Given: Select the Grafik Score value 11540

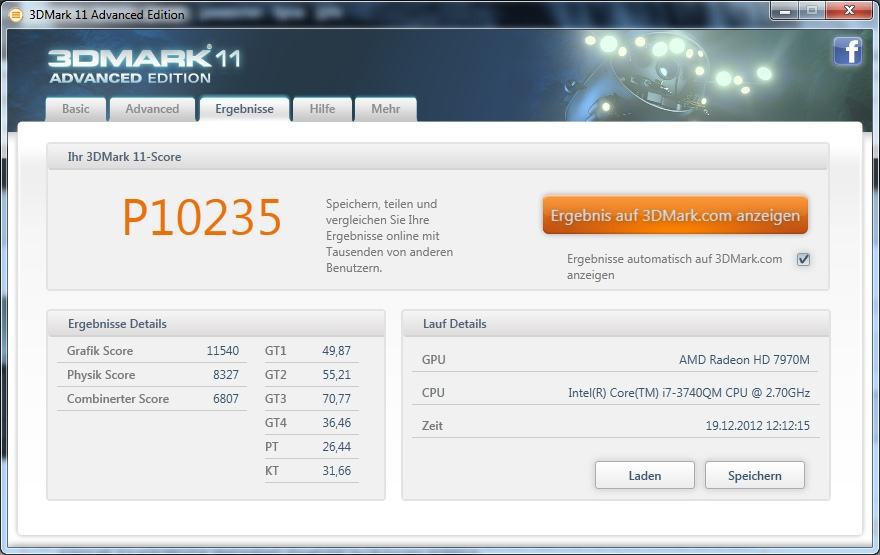Looking at the screenshot, I should [223, 351].
